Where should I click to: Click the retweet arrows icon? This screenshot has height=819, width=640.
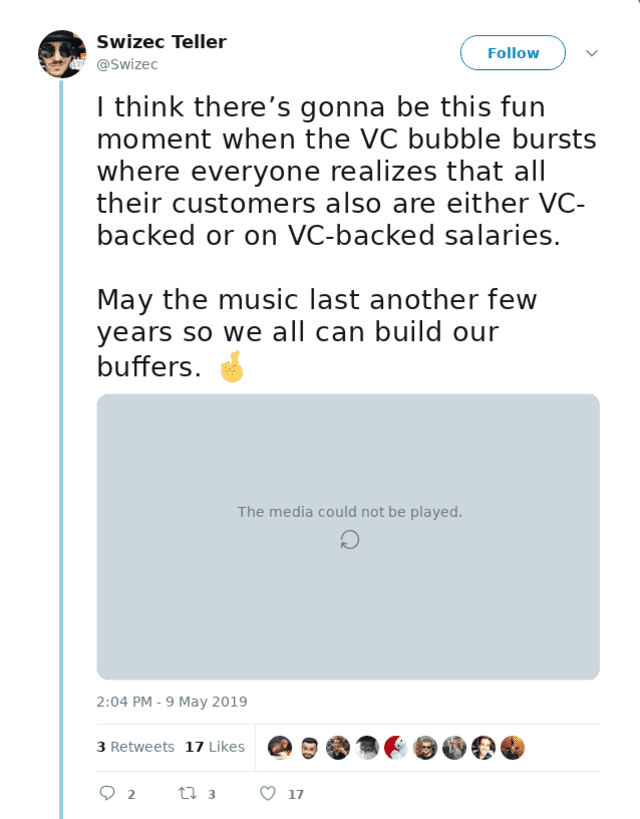[185, 793]
